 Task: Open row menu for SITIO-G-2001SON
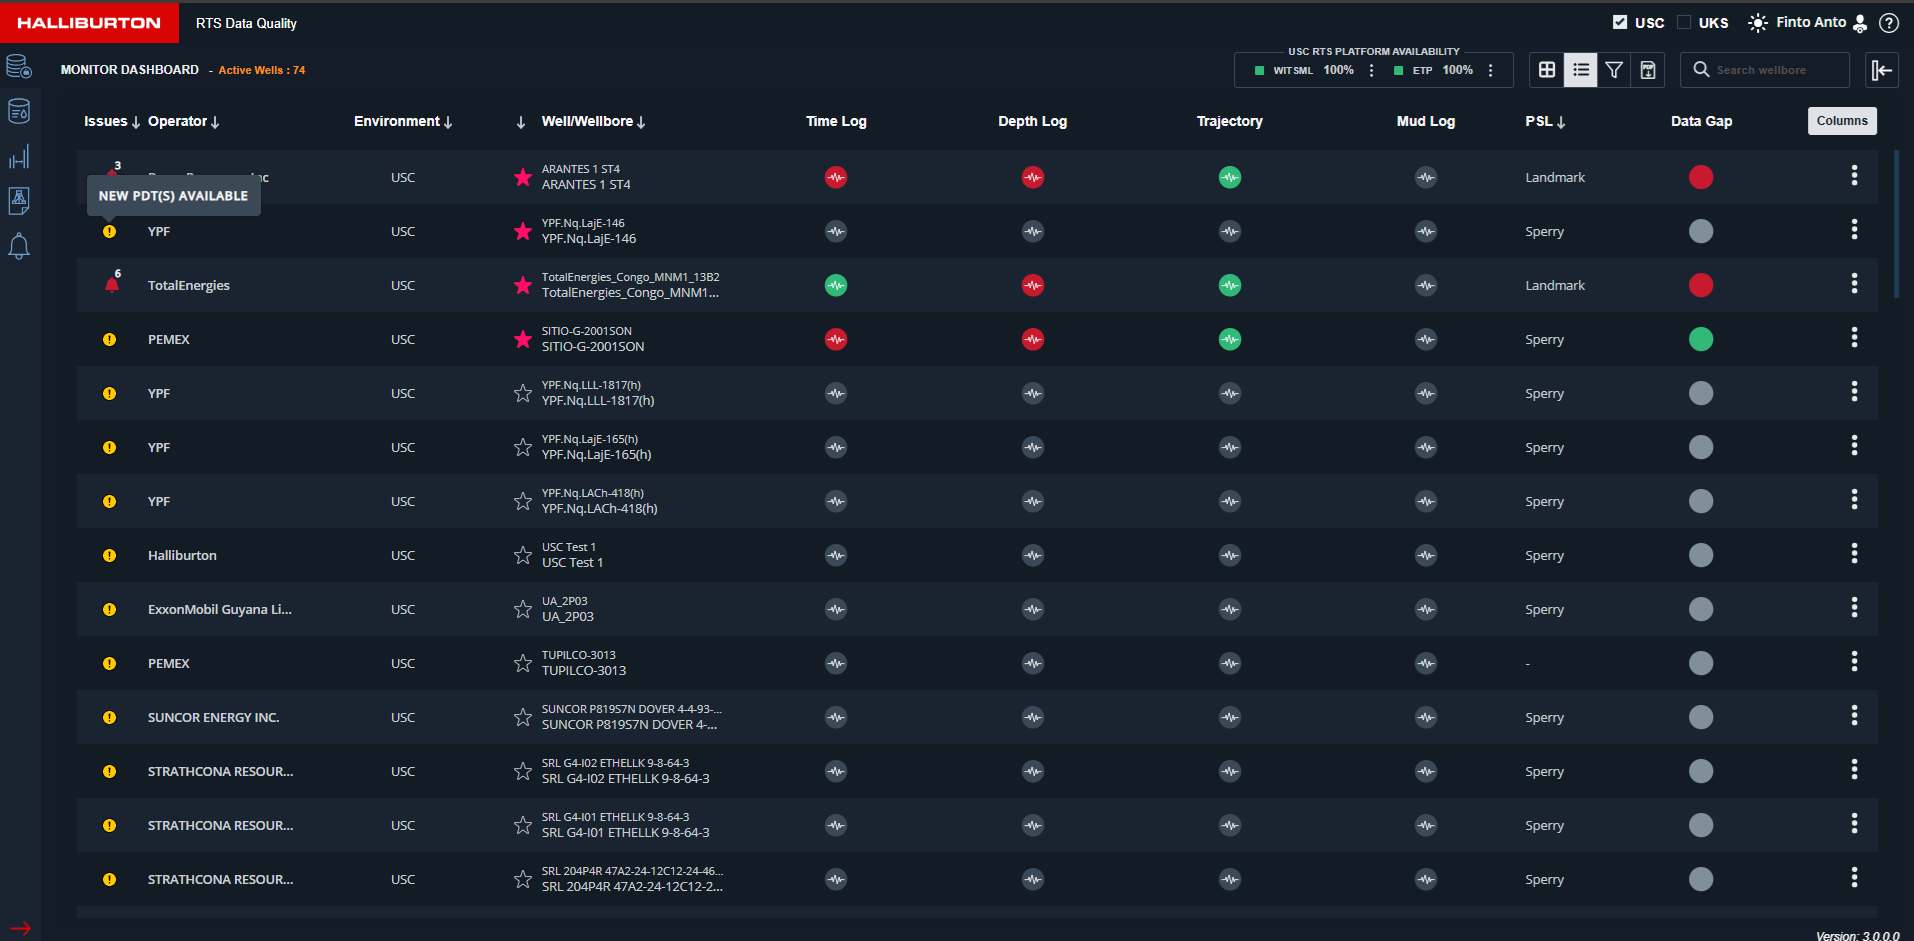tap(1854, 338)
